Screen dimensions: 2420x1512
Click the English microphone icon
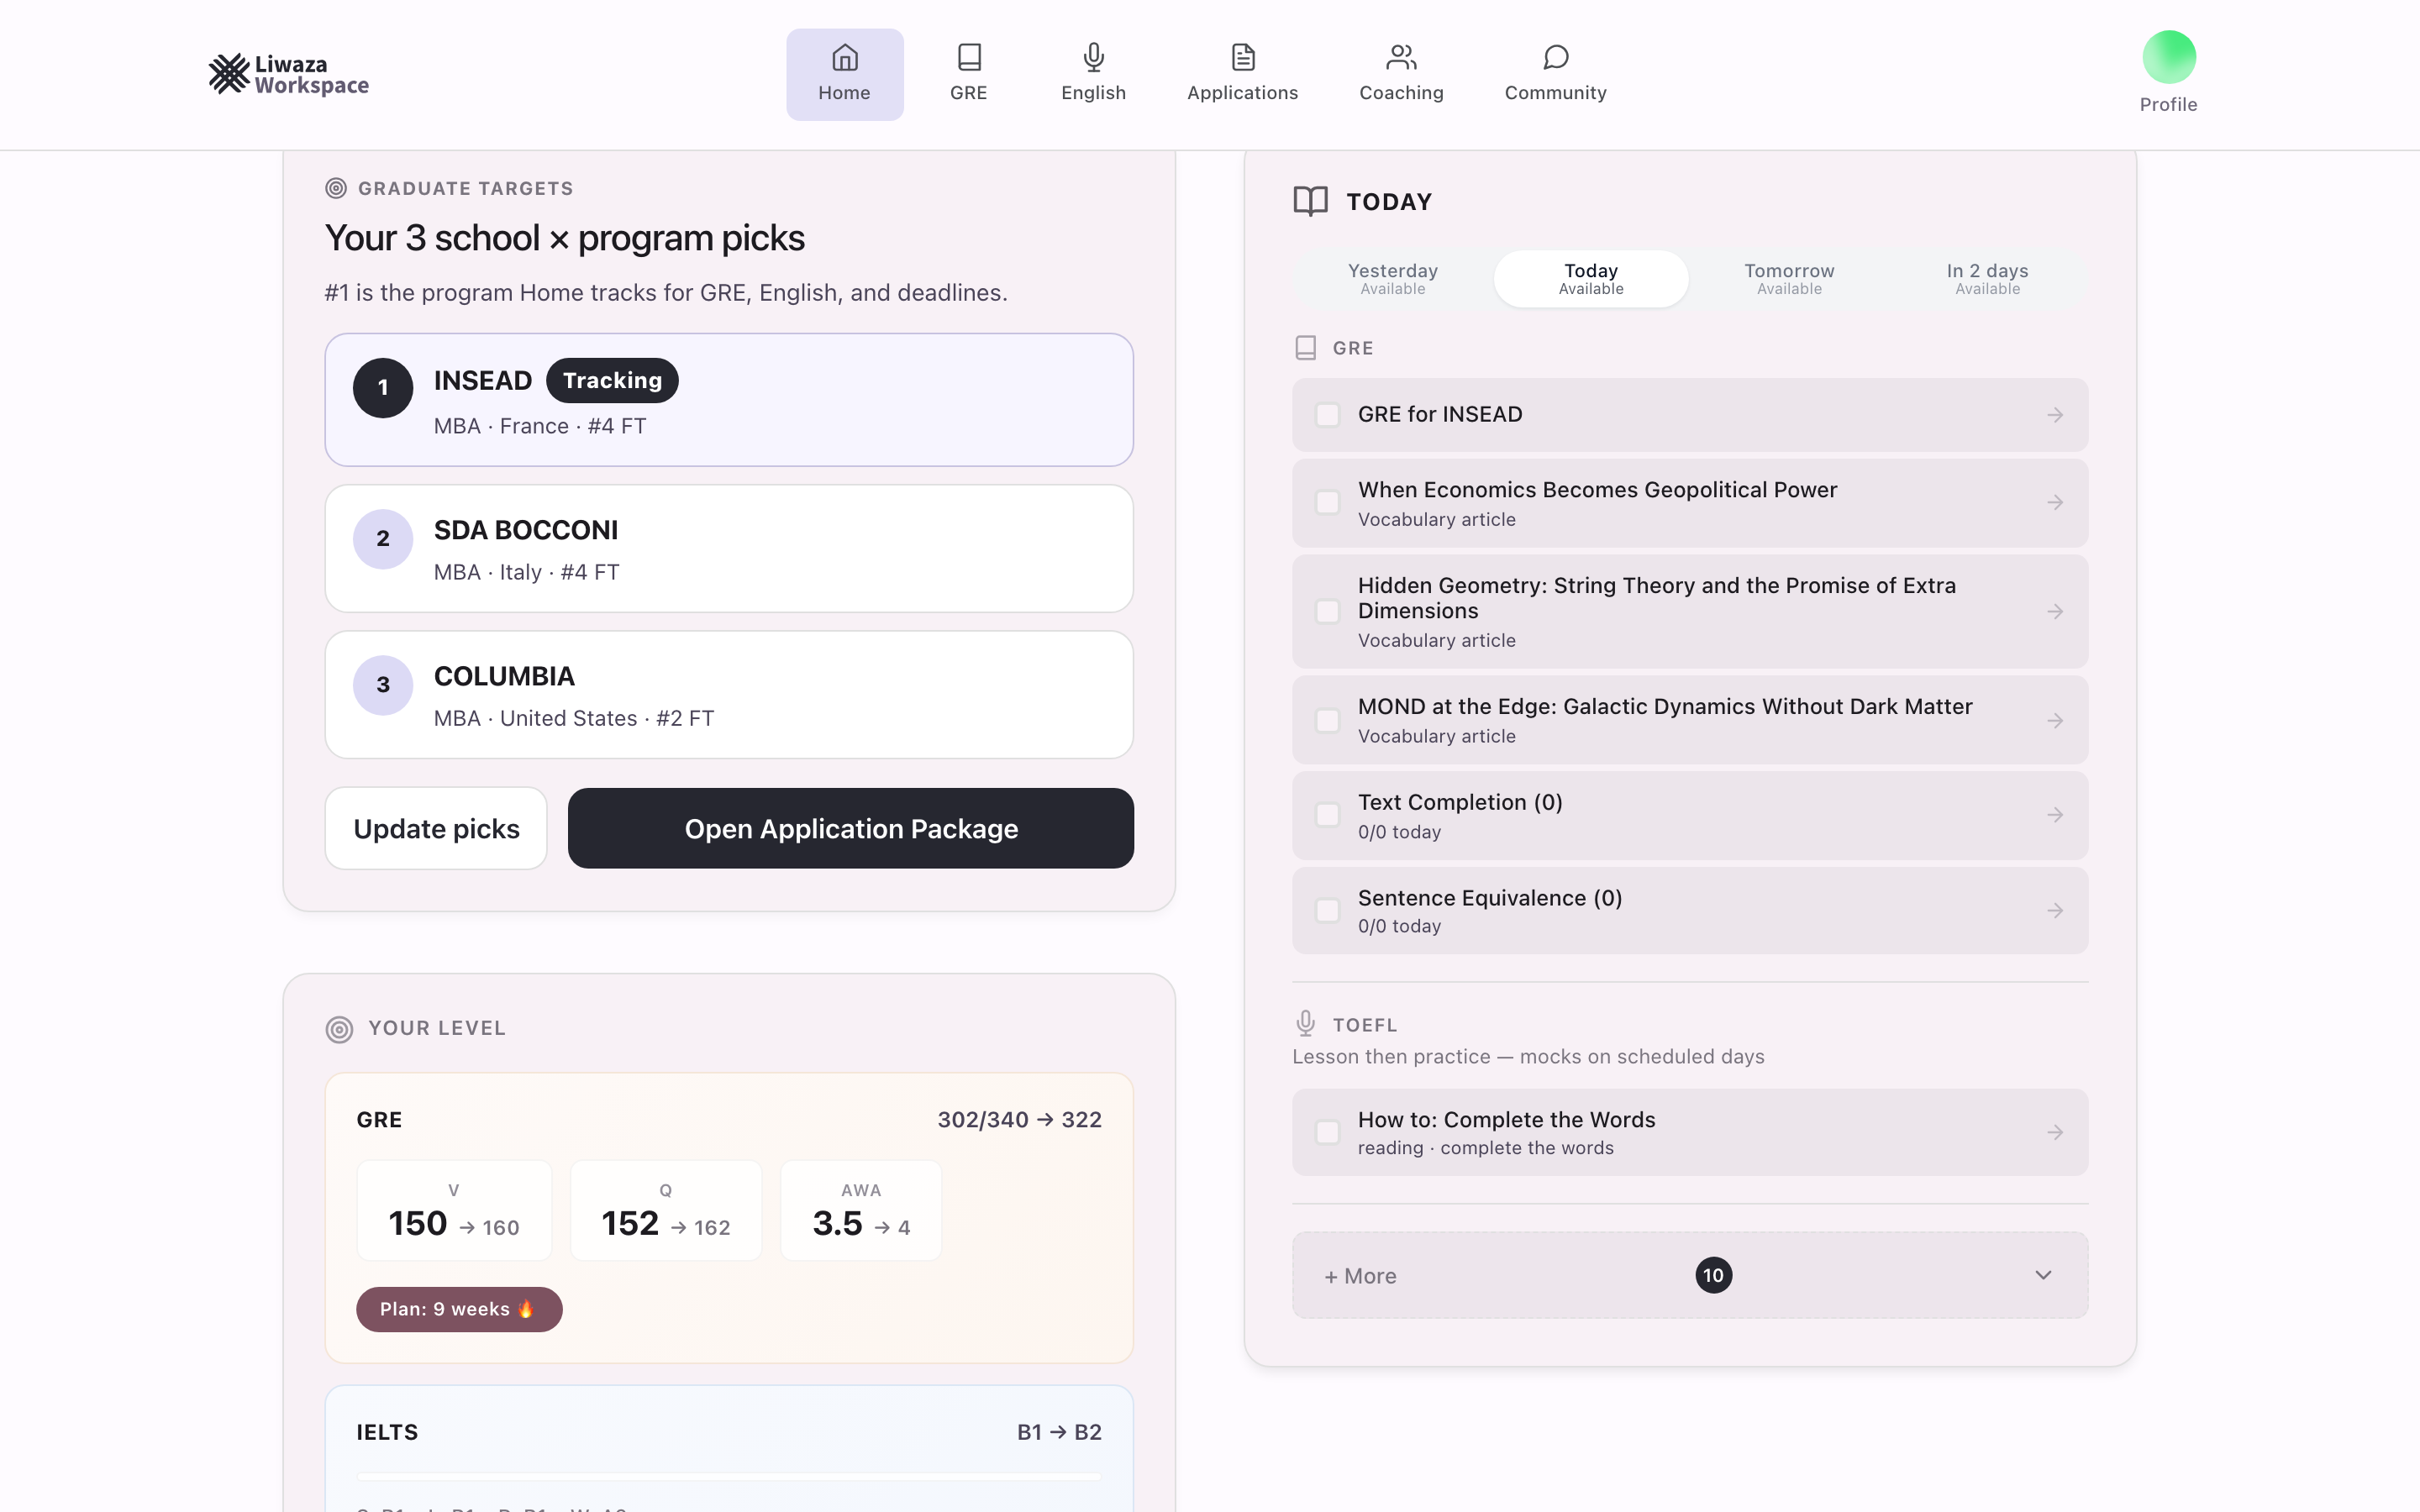(x=1093, y=57)
